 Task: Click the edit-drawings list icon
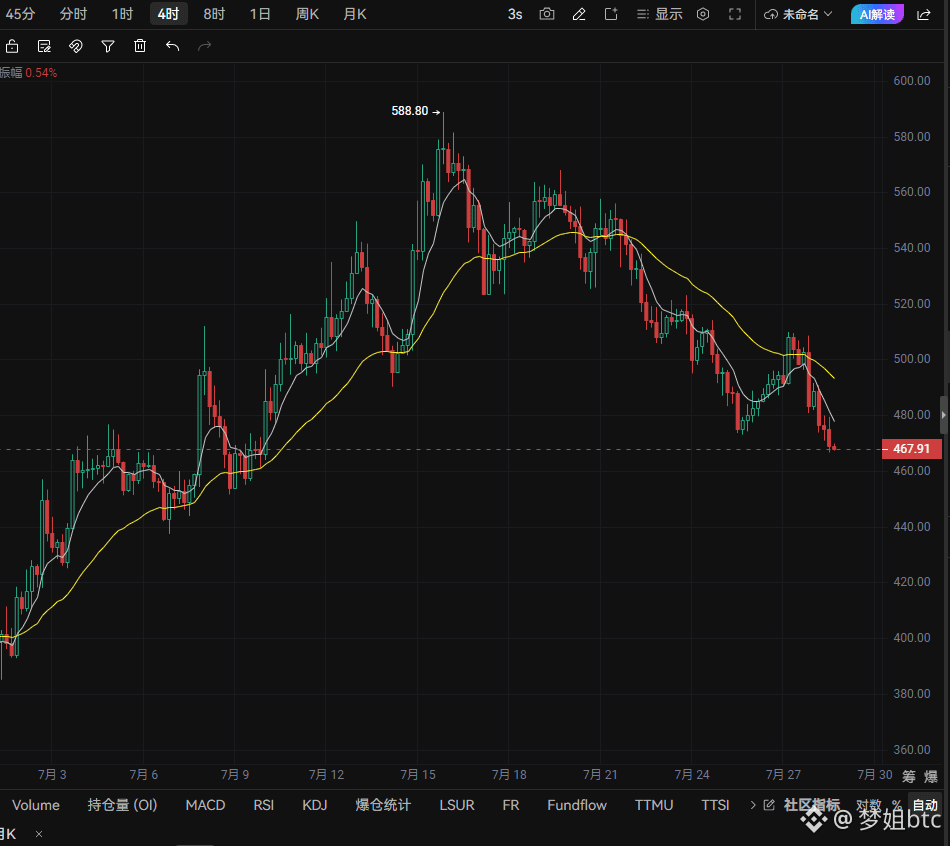(x=44, y=46)
